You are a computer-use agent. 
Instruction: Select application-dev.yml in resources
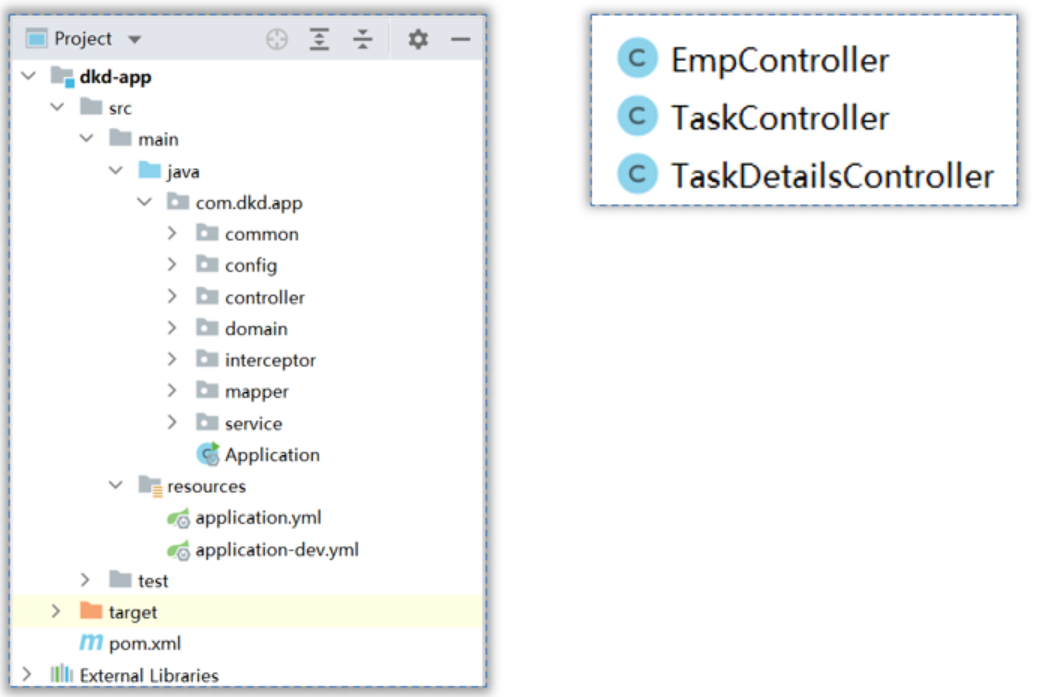[x=277, y=550]
